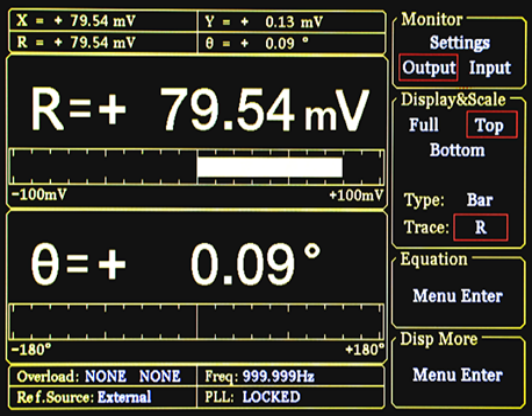
Task: Choose the Full display layout
Action: (x=424, y=125)
